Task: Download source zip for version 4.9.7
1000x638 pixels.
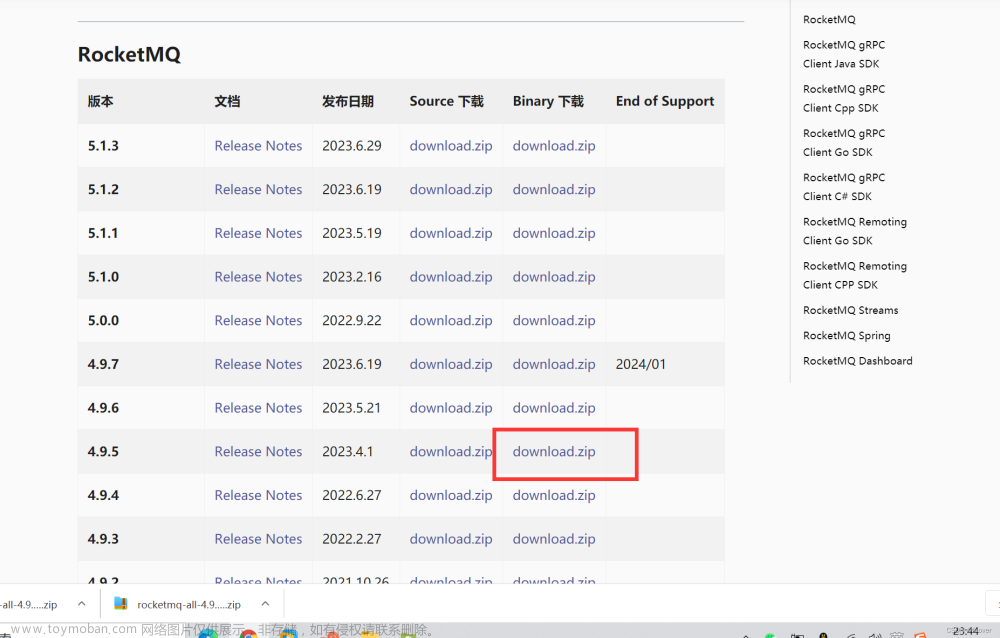Action: 451,364
